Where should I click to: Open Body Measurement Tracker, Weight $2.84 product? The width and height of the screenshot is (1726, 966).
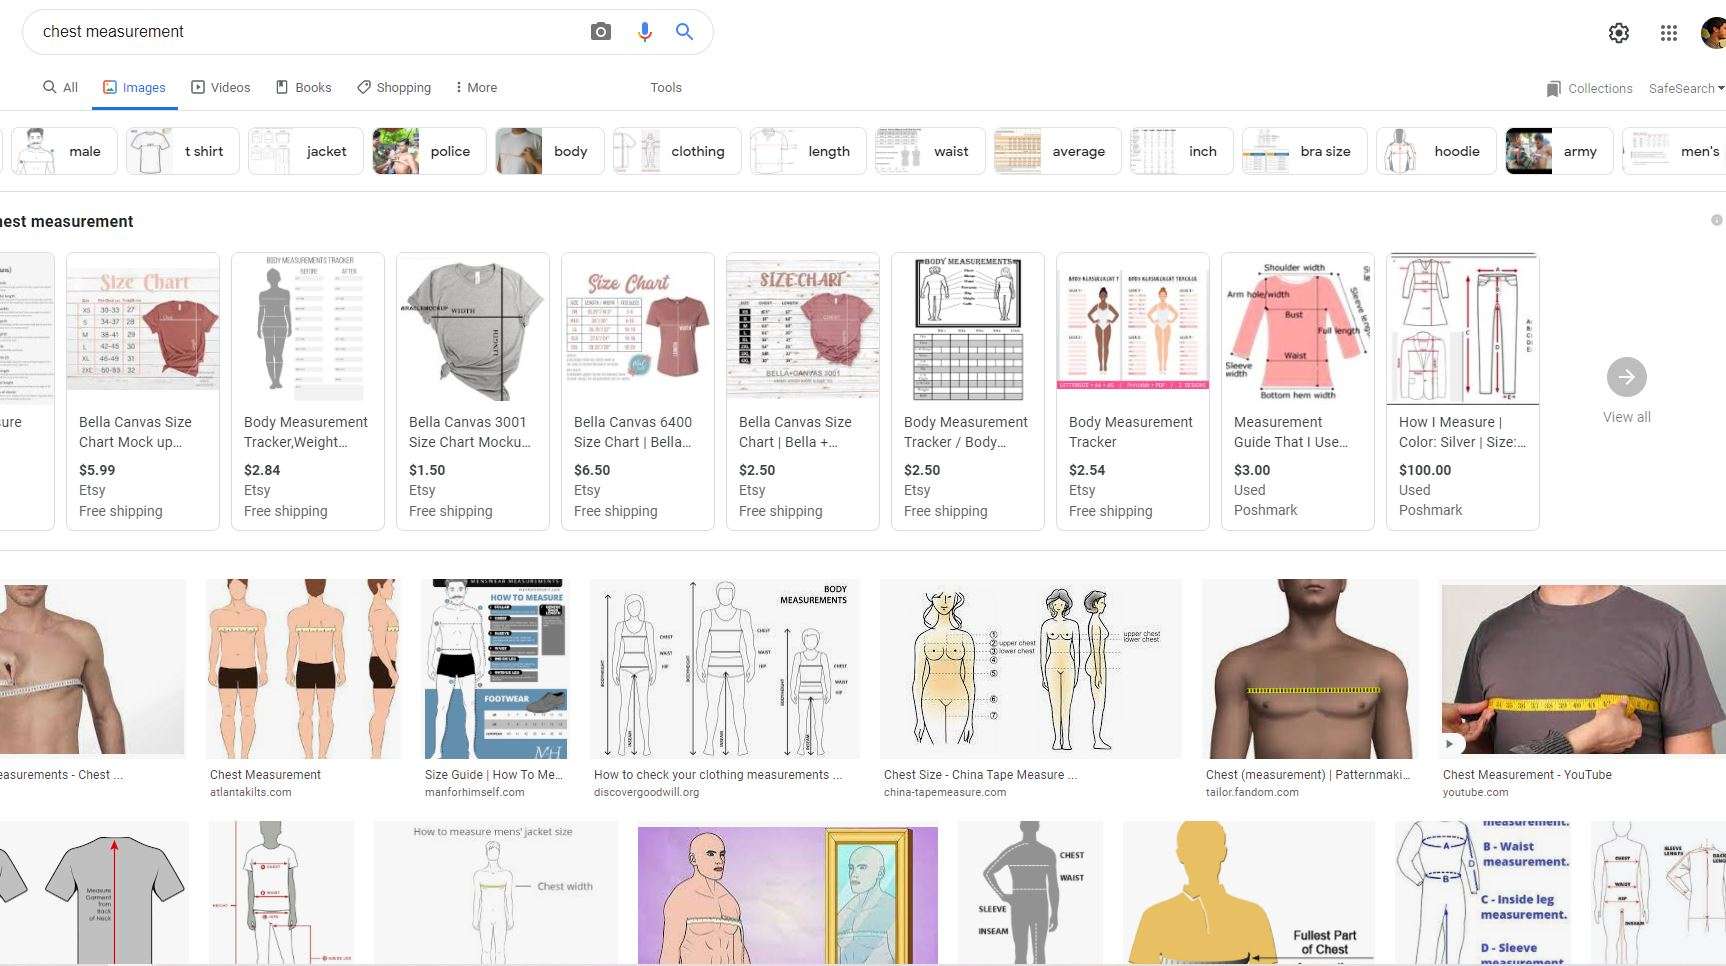pyautogui.click(x=308, y=391)
